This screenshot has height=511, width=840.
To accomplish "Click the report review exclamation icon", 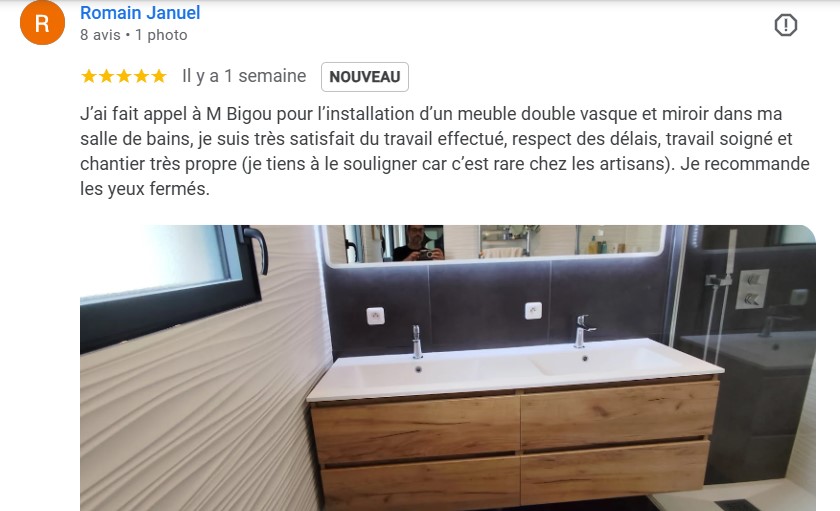I will [785, 25].
